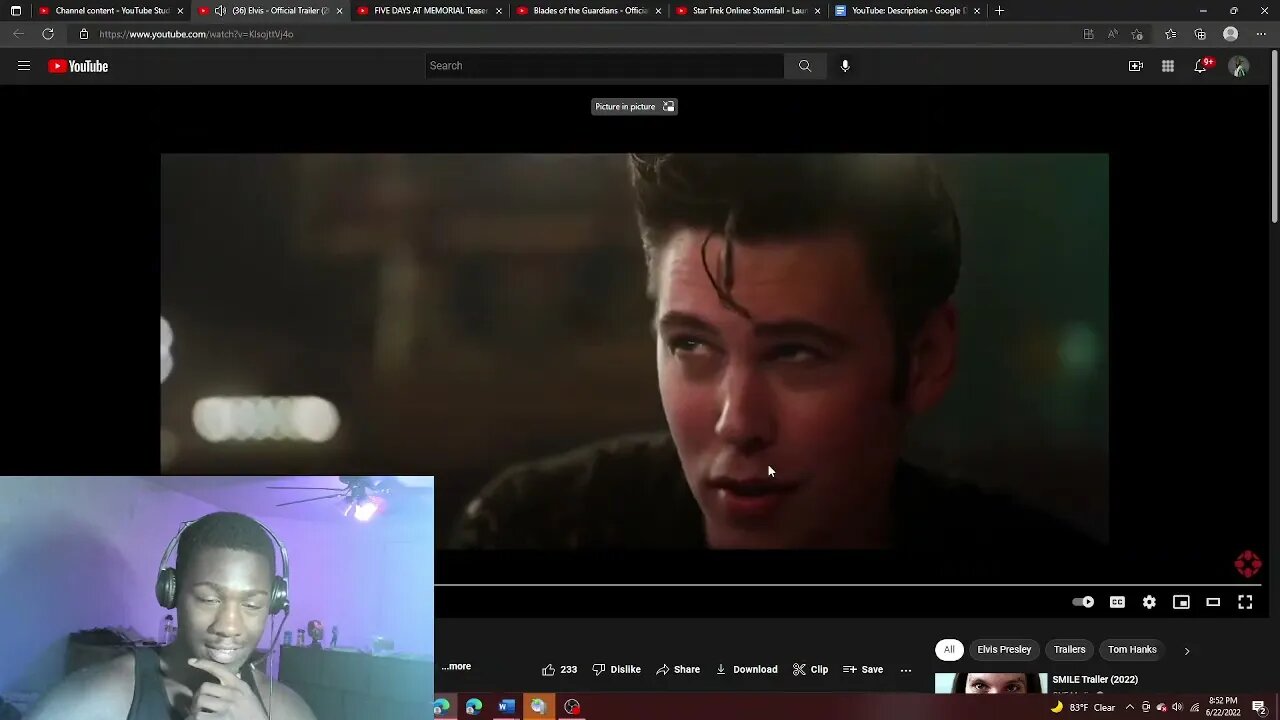
Task: Click the video progress bar
Action: coord(847,586)
